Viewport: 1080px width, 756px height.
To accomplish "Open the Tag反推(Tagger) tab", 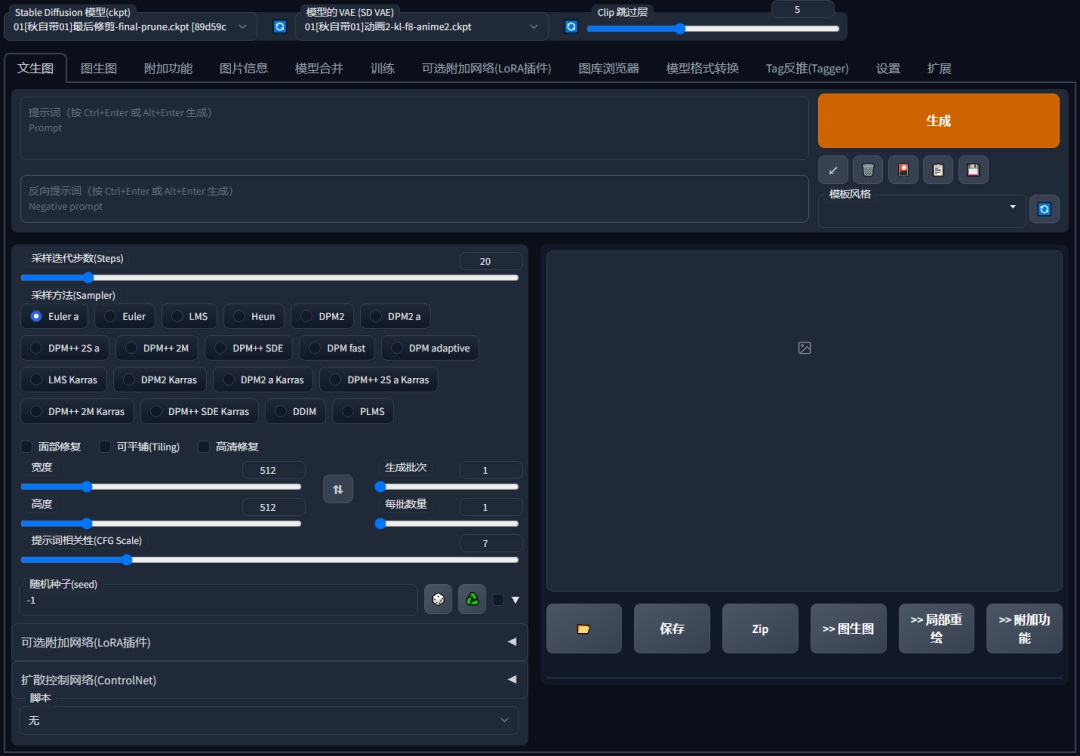I will click(806, 68).
